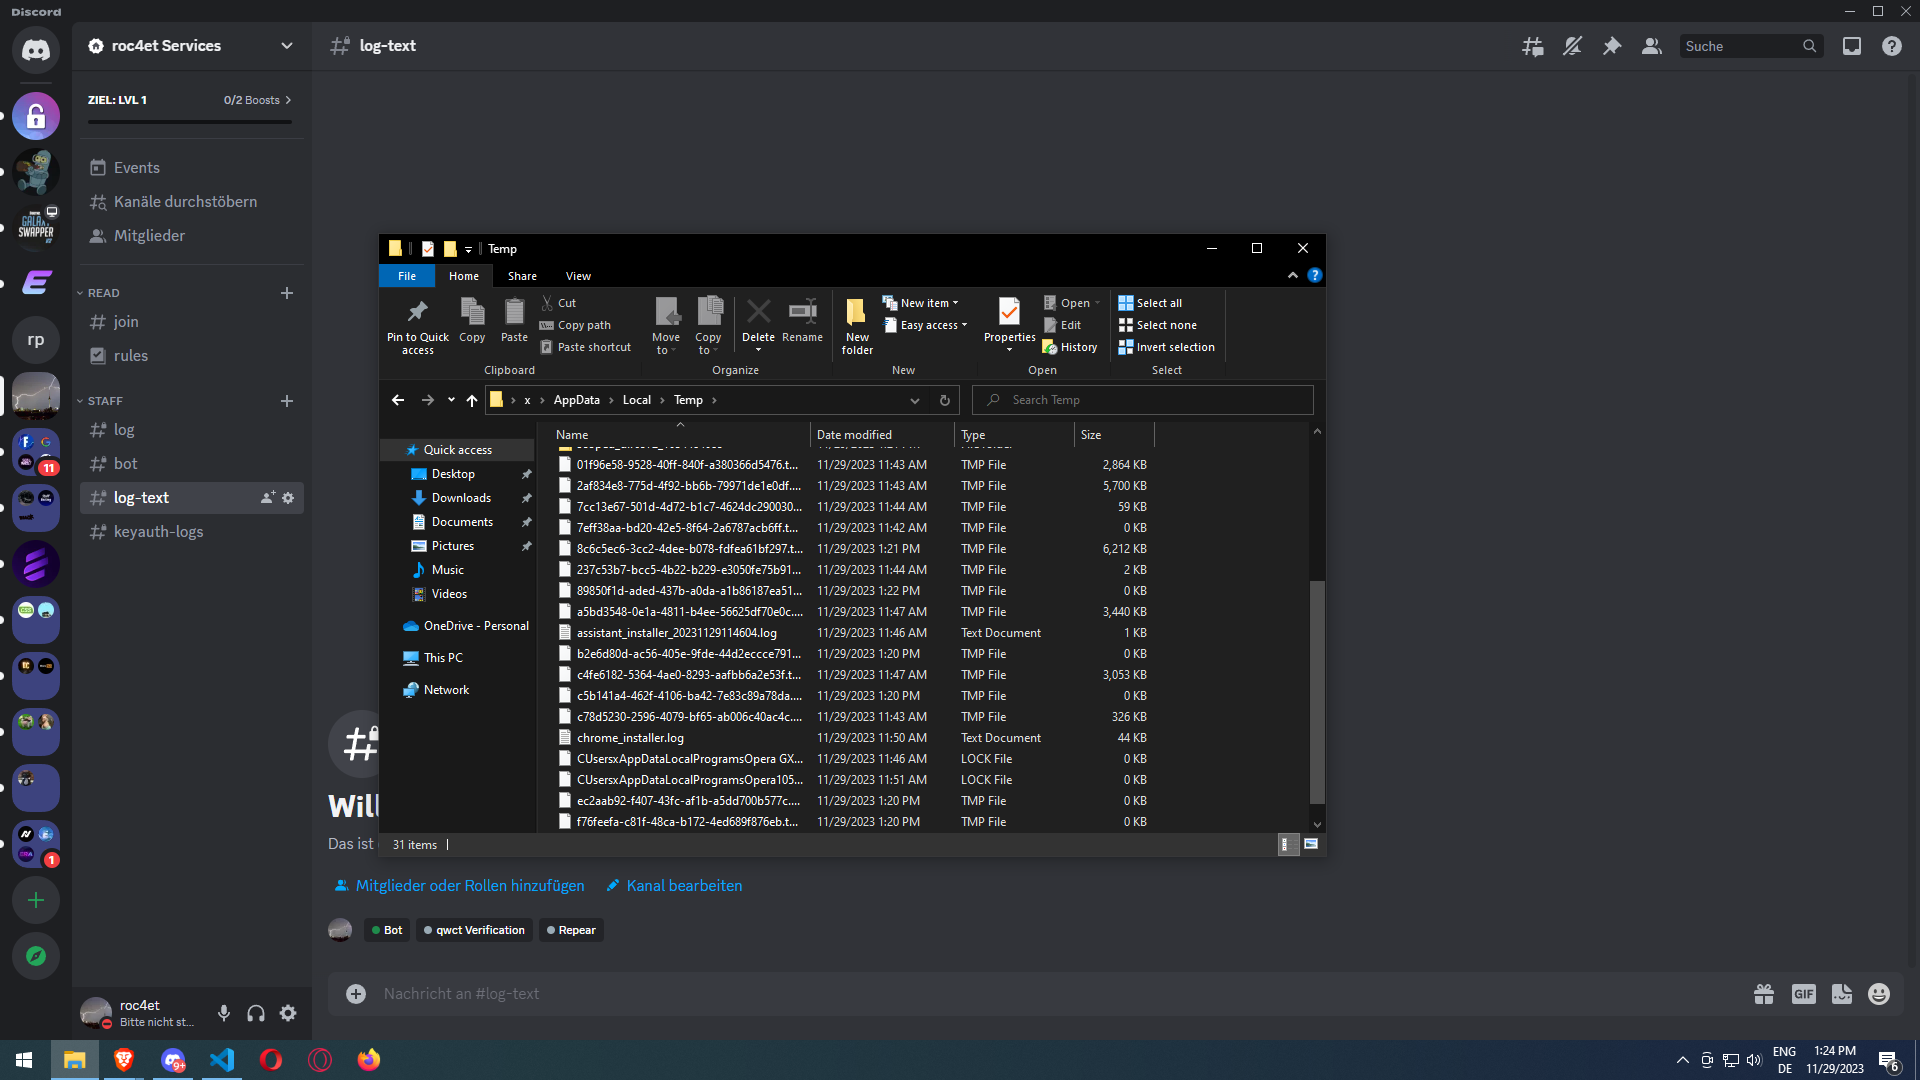The height and width of the screenshot is (1080, 1920).
Task: Toggle Discord microphone mute
Action: [x=224, y=1013]
